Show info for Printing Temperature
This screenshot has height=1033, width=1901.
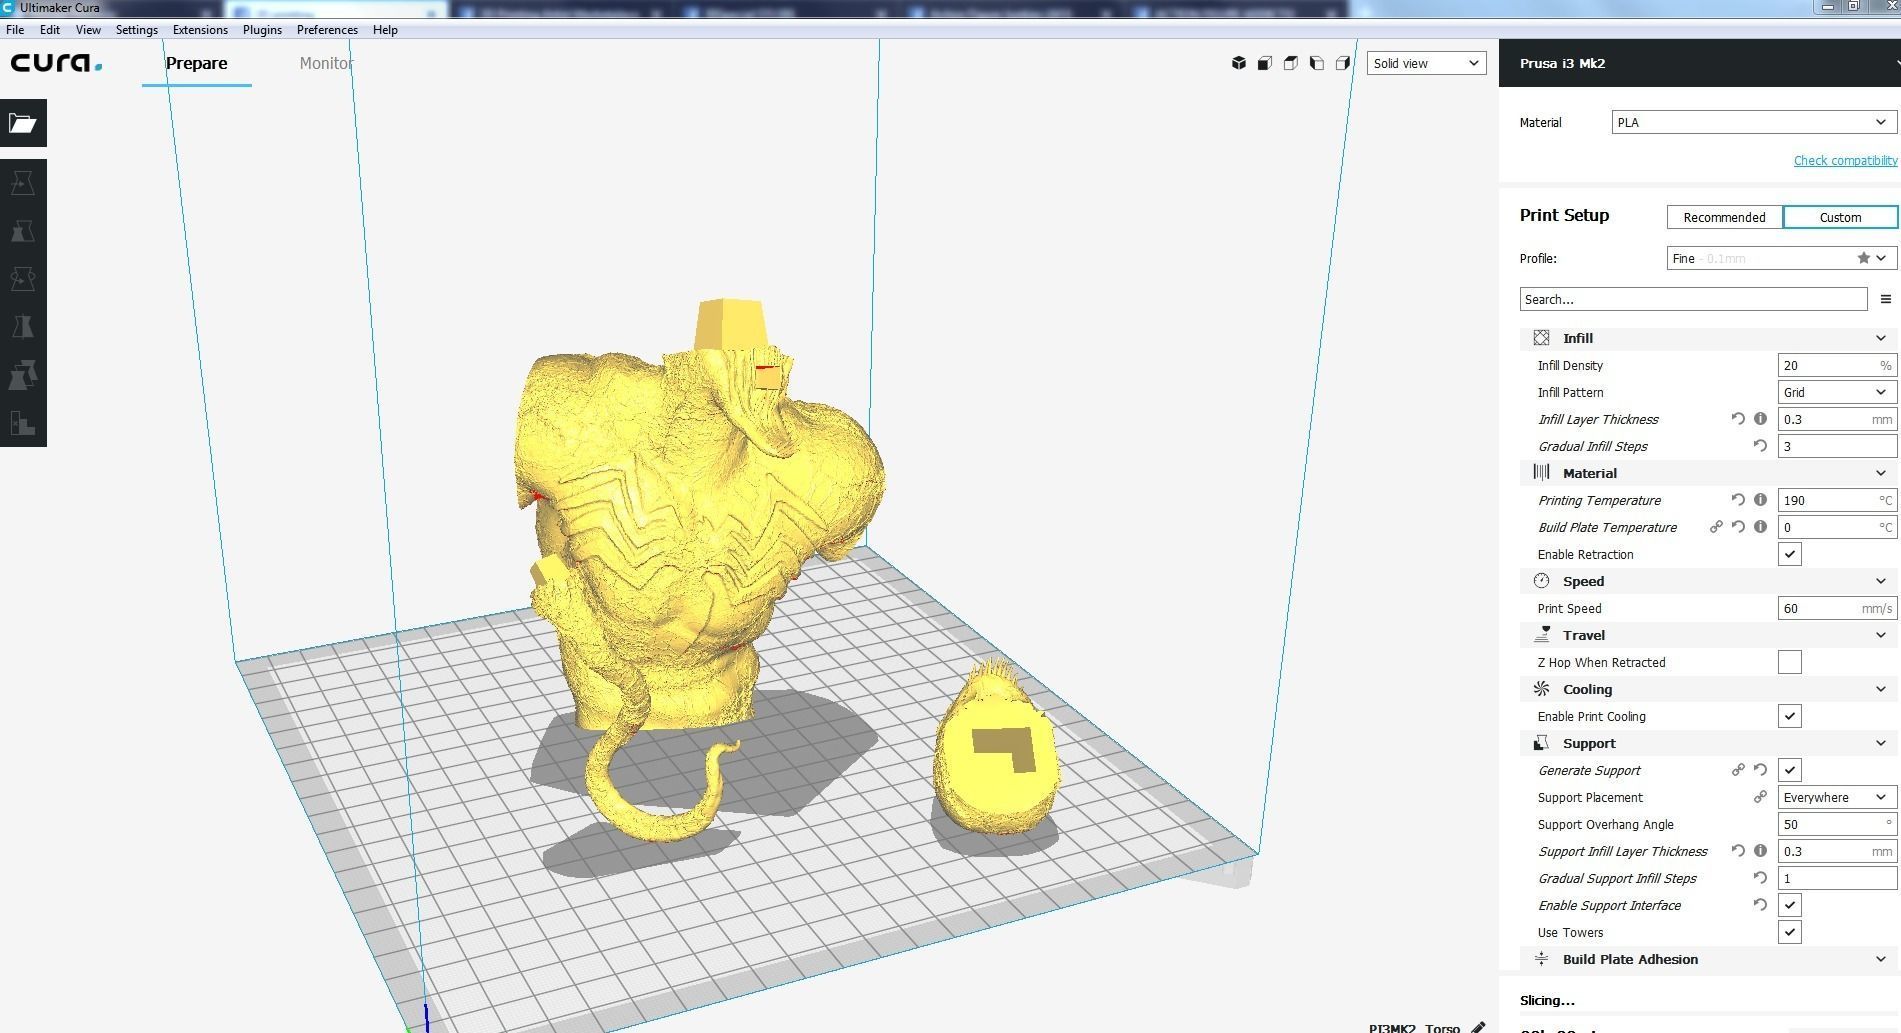pos(1760,500)
